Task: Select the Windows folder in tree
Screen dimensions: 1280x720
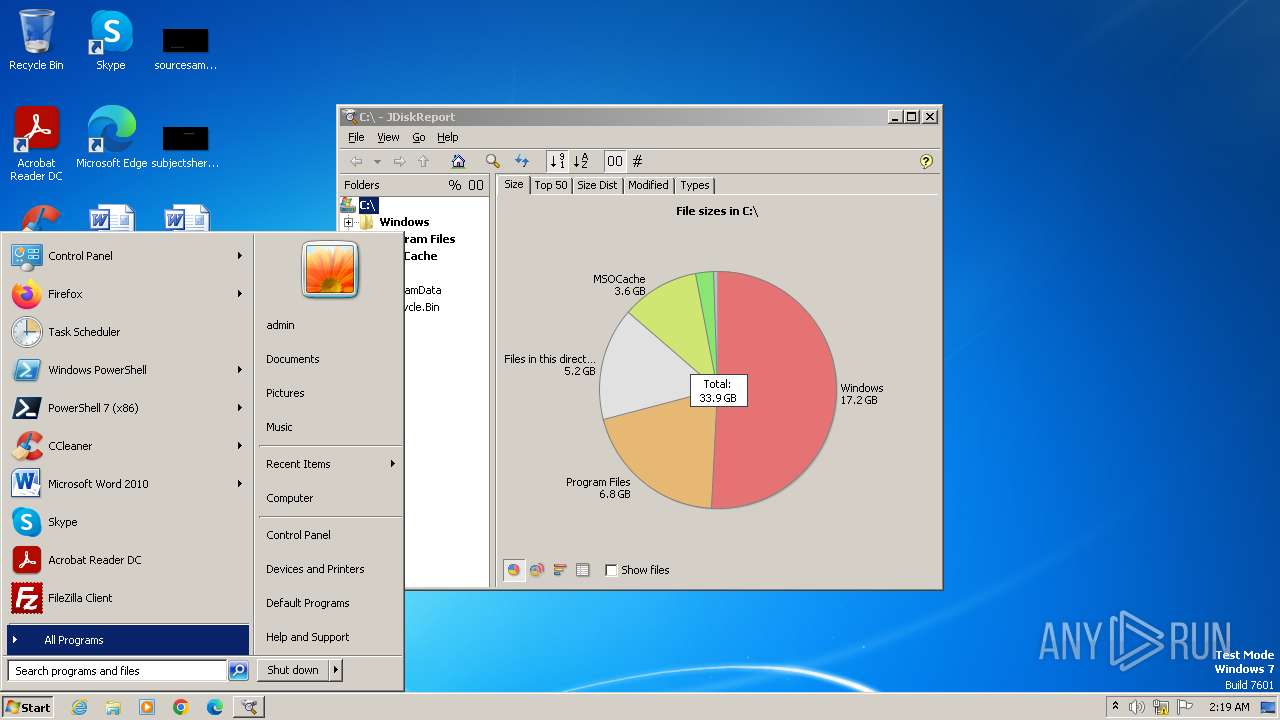Action: (x=404, y=222)
